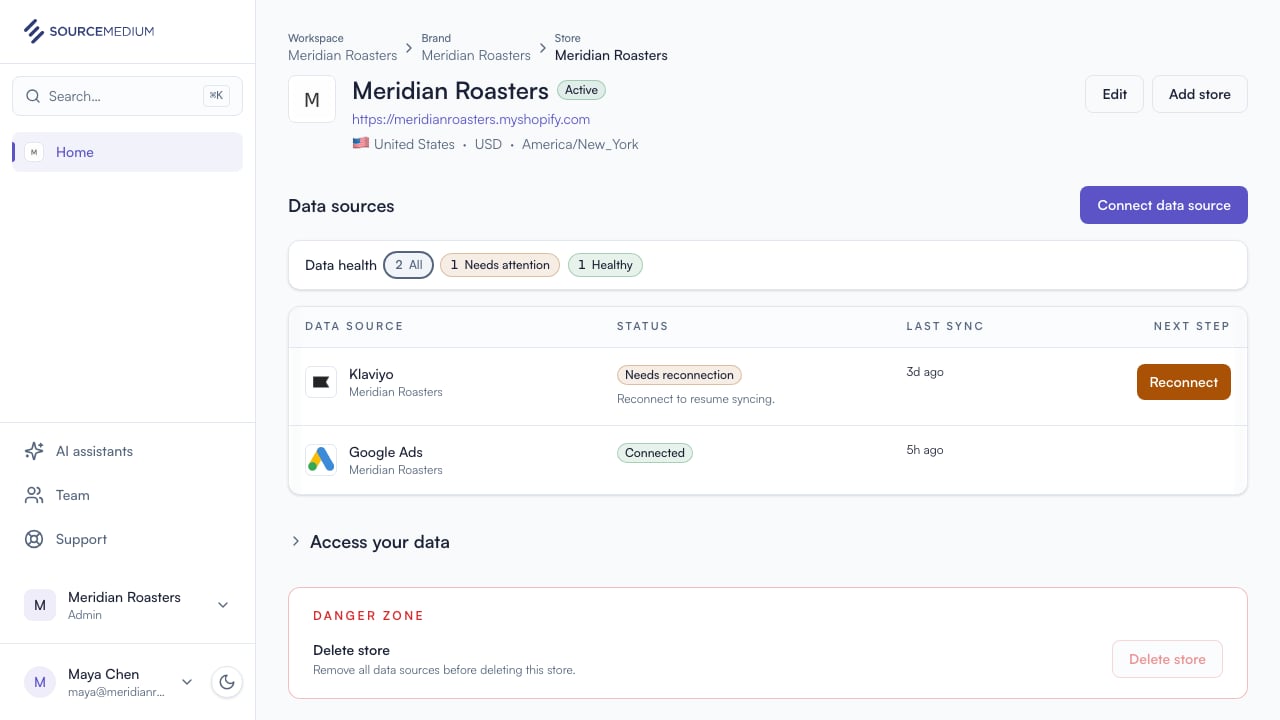1280x720 pixels.
Task: Click the Add store button
Action: click(1200, 94)
